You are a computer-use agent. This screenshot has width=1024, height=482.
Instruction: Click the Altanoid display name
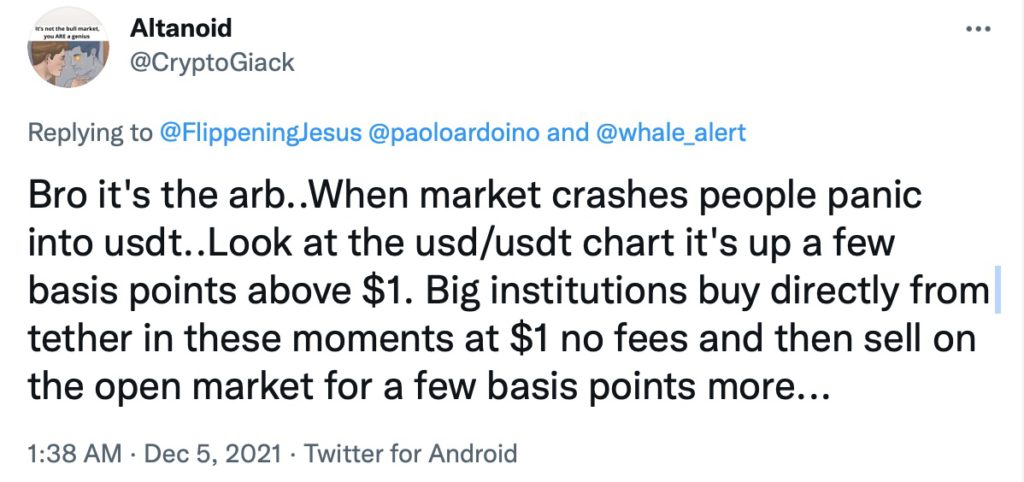point(181,28)
